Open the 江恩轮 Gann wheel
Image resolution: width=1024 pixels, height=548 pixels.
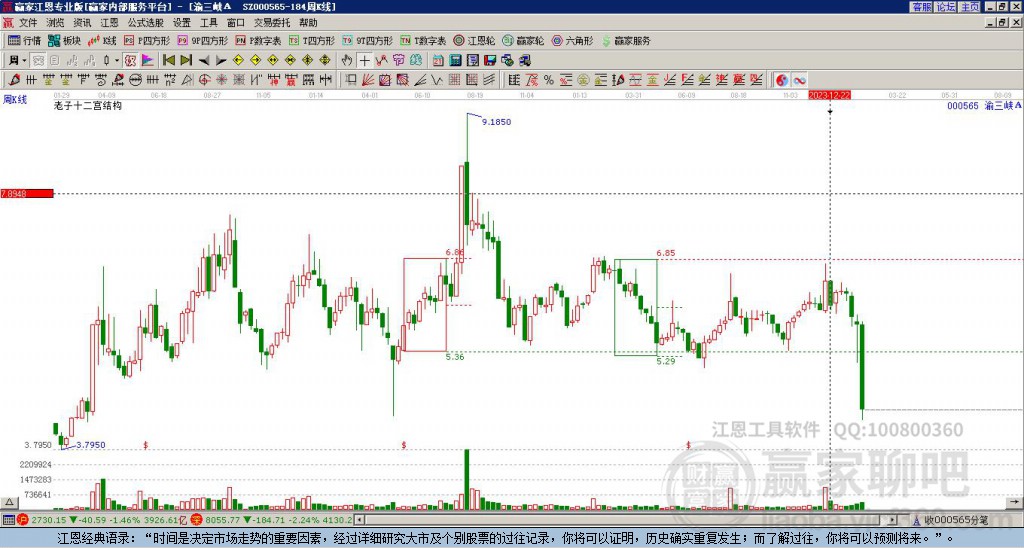(474, 40)
